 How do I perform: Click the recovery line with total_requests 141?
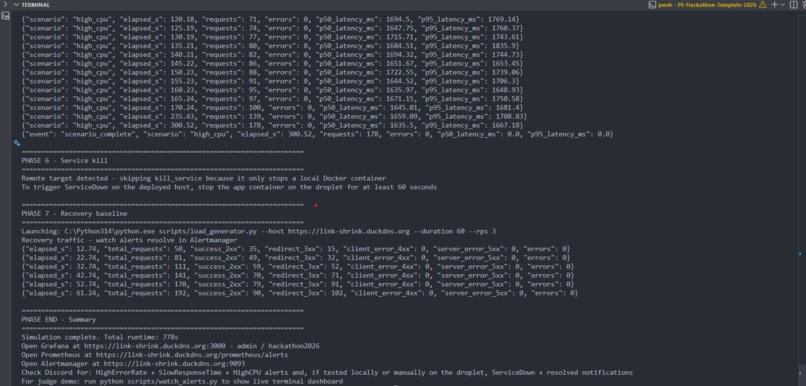(298, 275)
